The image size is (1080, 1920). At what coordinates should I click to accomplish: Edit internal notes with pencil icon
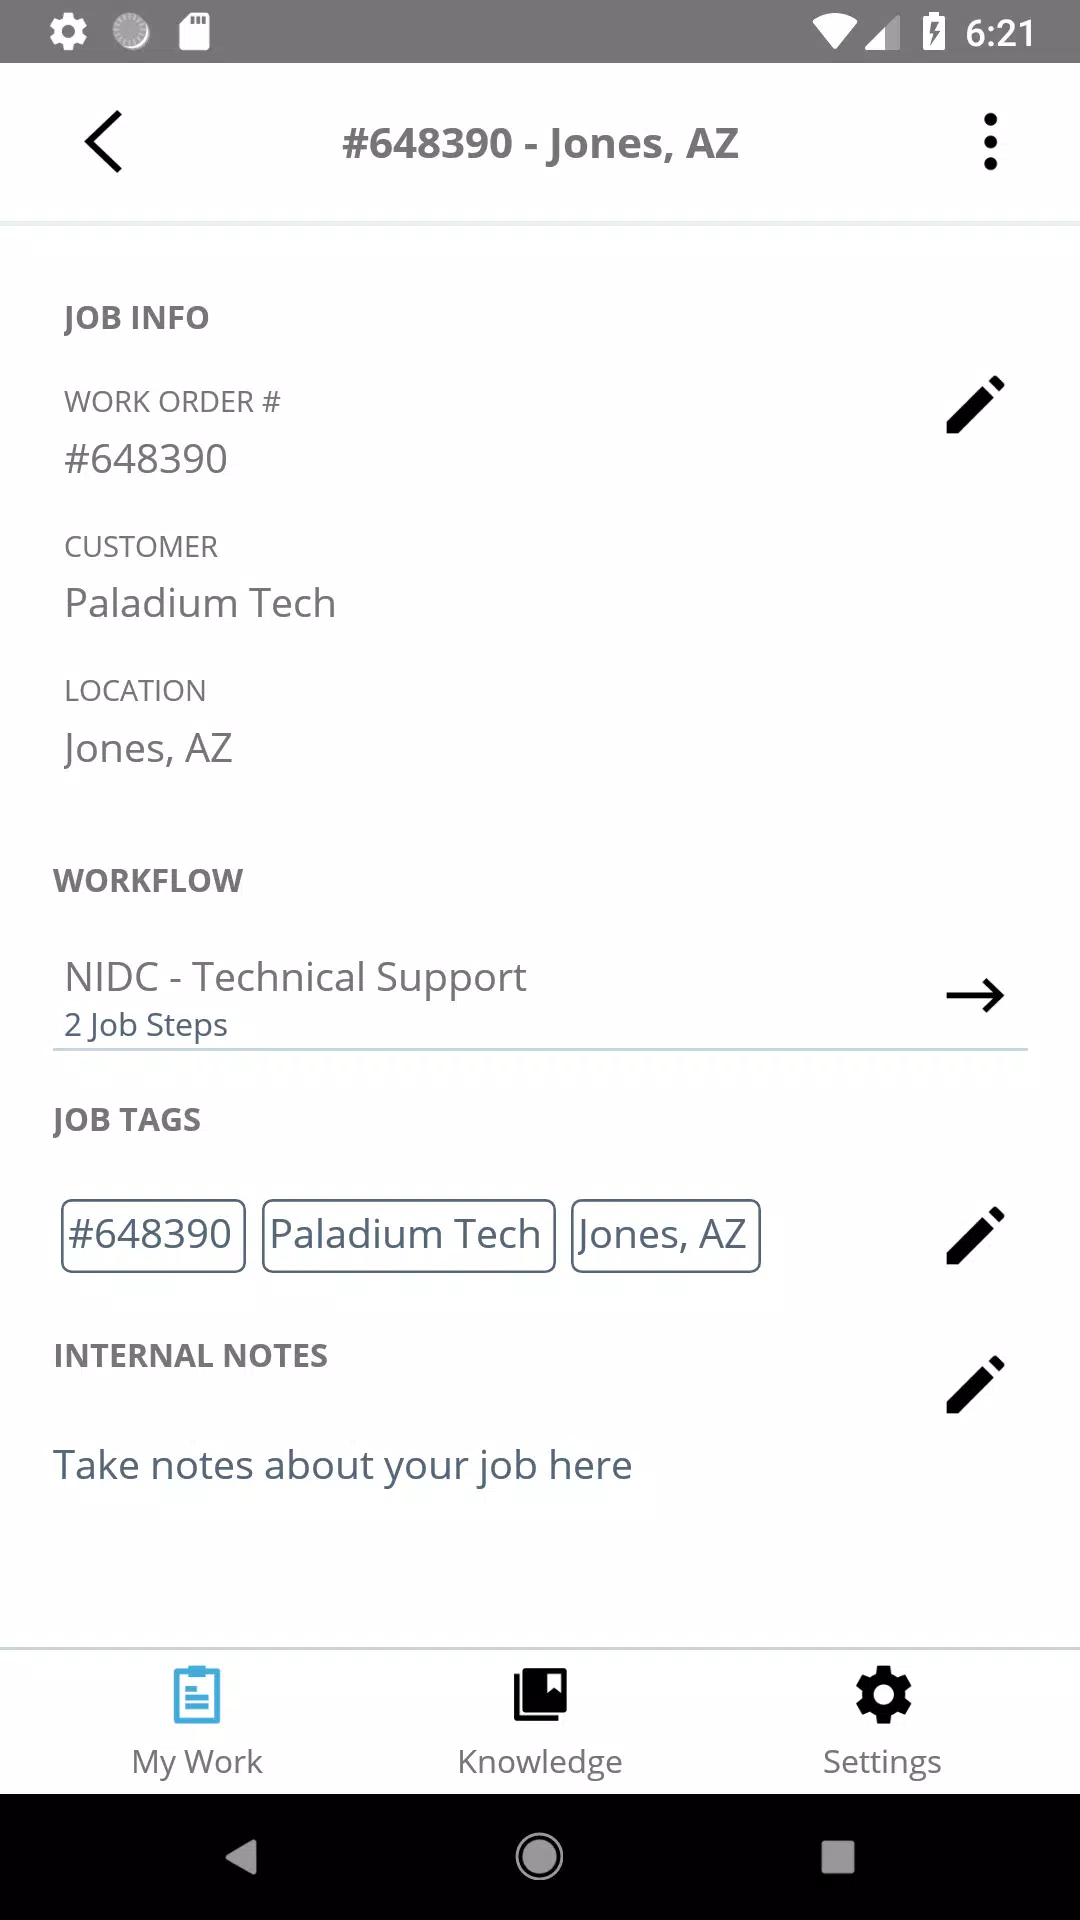click(x=975, y=1385)
